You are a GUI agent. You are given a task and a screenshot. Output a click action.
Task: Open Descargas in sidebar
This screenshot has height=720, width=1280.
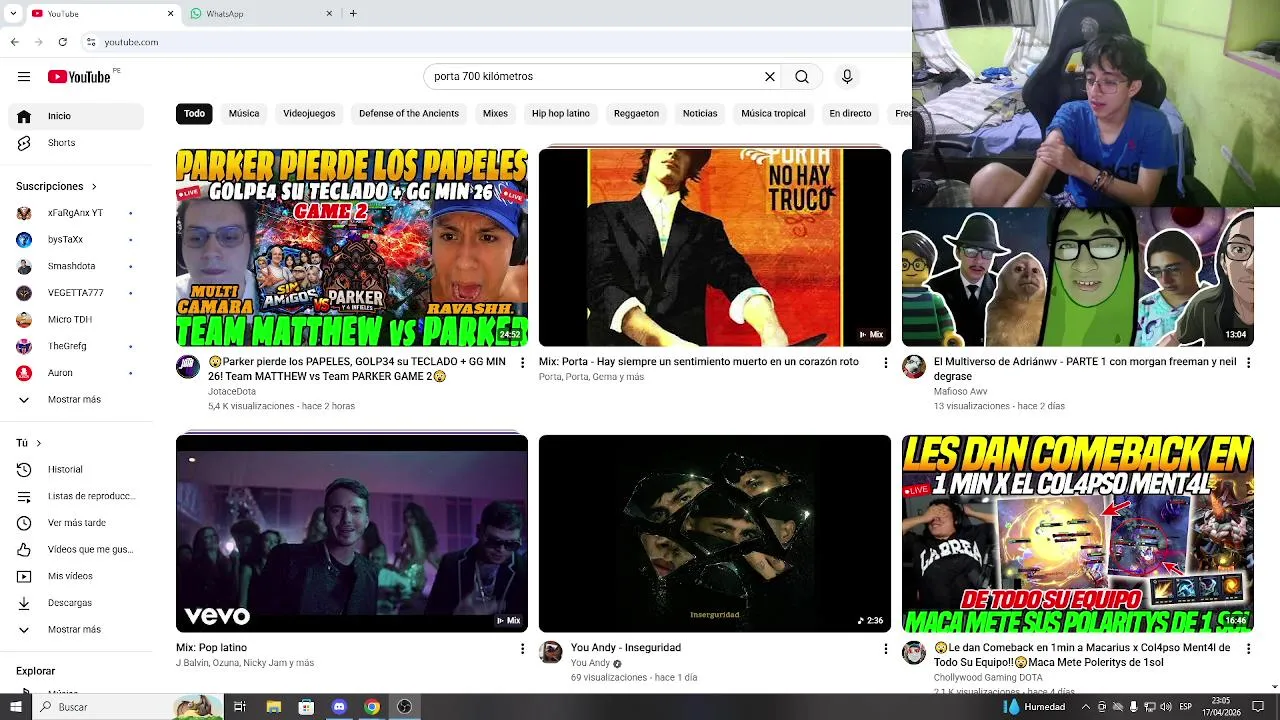(x=76, y=603)
